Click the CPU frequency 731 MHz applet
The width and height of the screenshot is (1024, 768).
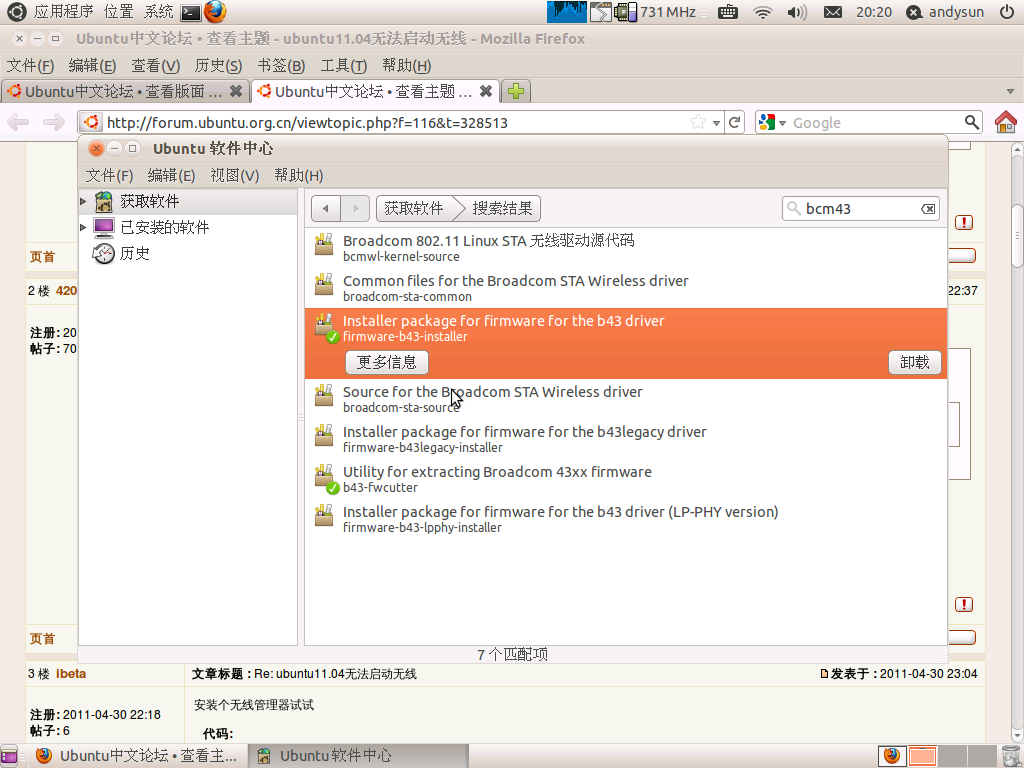click(x=656, y=12)
